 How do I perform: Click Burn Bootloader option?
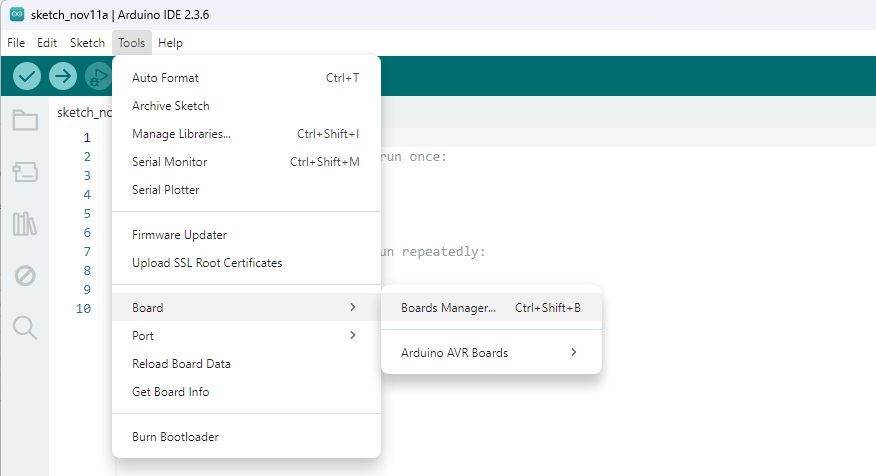(175, 437)
